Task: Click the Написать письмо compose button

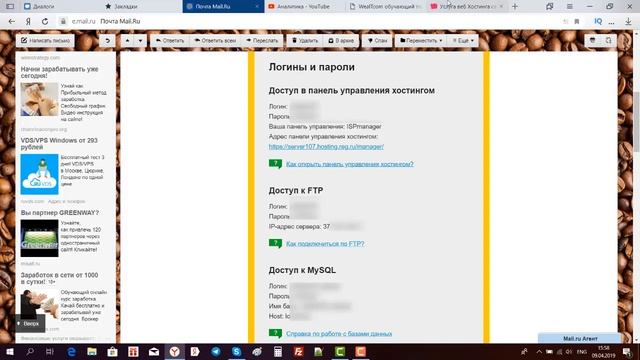Action: (x=45, y=40)
